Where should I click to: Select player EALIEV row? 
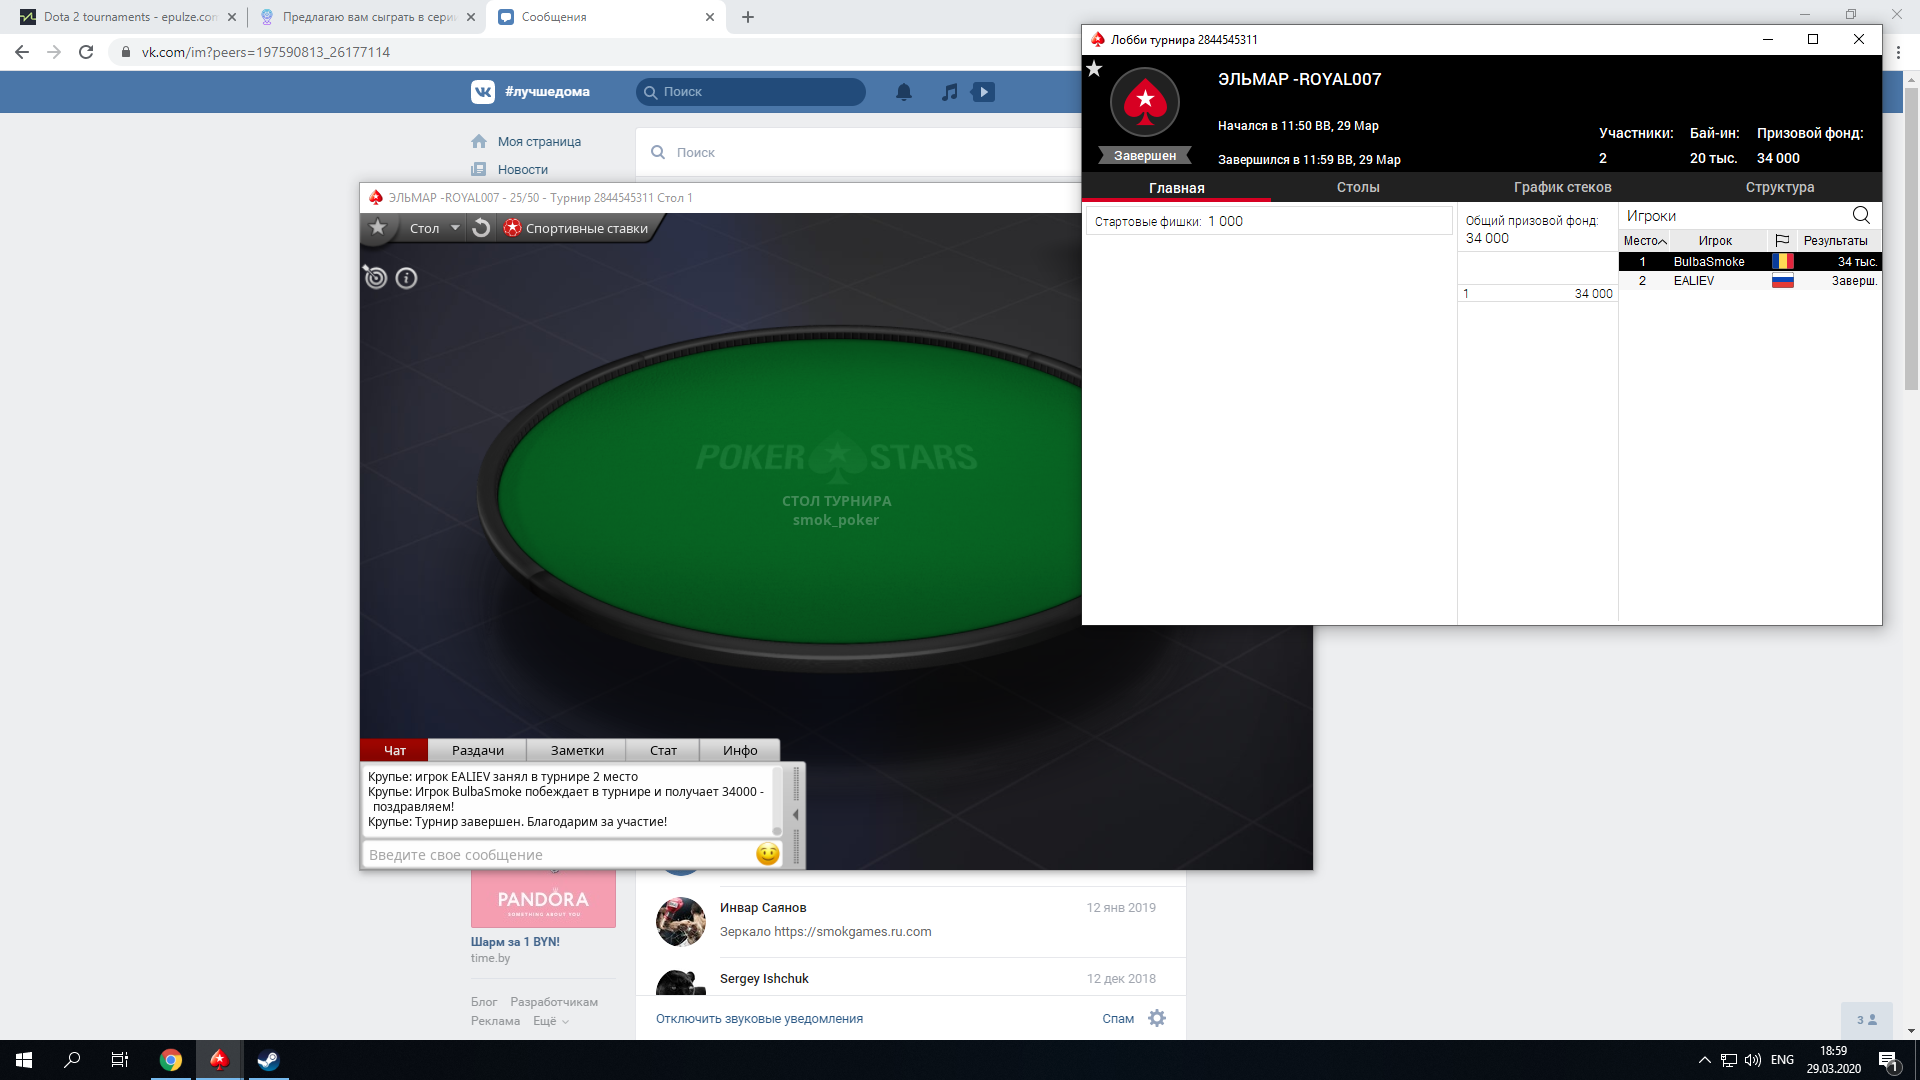click(x=1750, y=281)
